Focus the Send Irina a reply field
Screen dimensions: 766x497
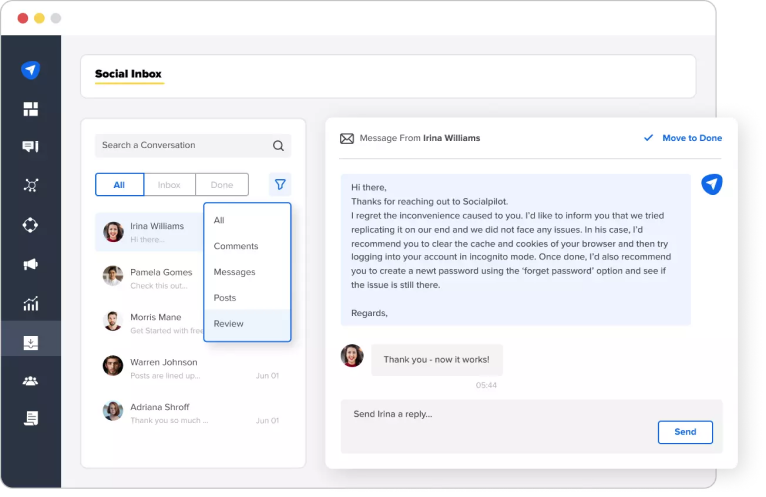[x=531, y=426]
